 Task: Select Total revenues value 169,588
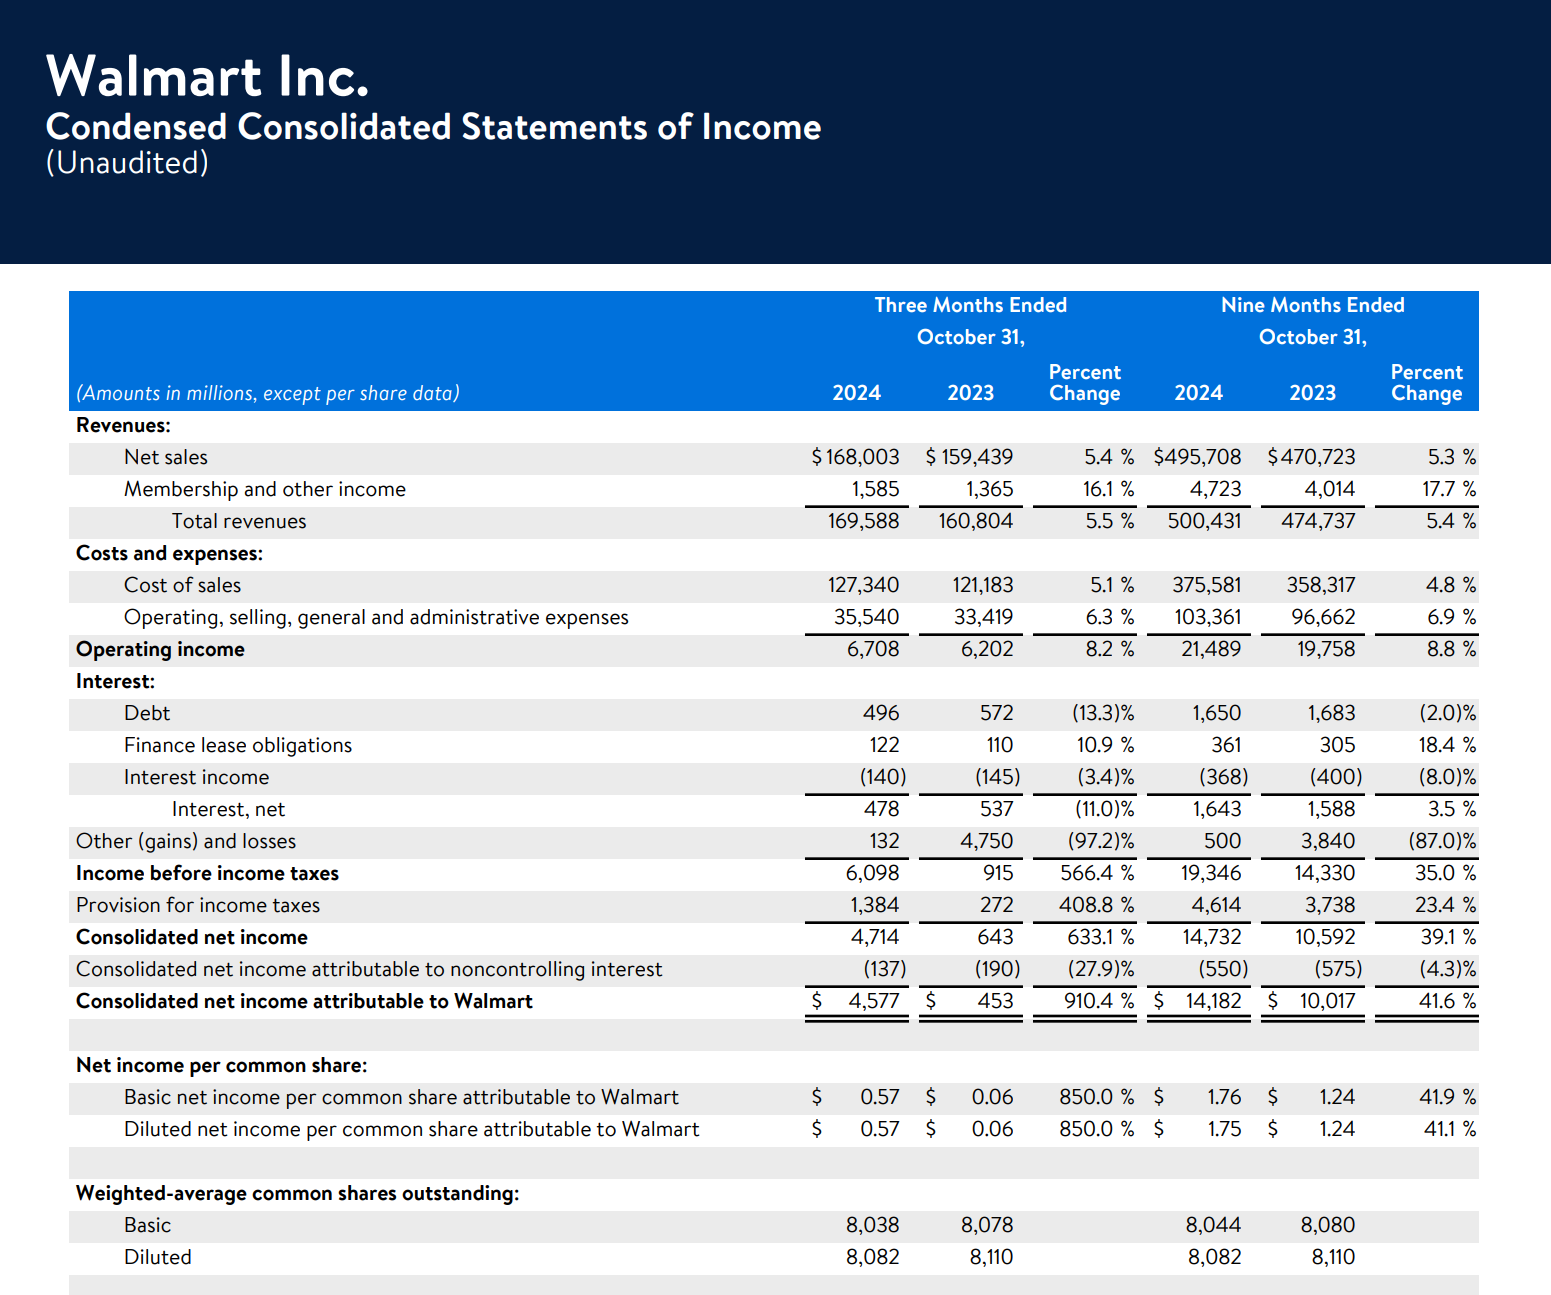pyautogui.click(x=863, y=521)
